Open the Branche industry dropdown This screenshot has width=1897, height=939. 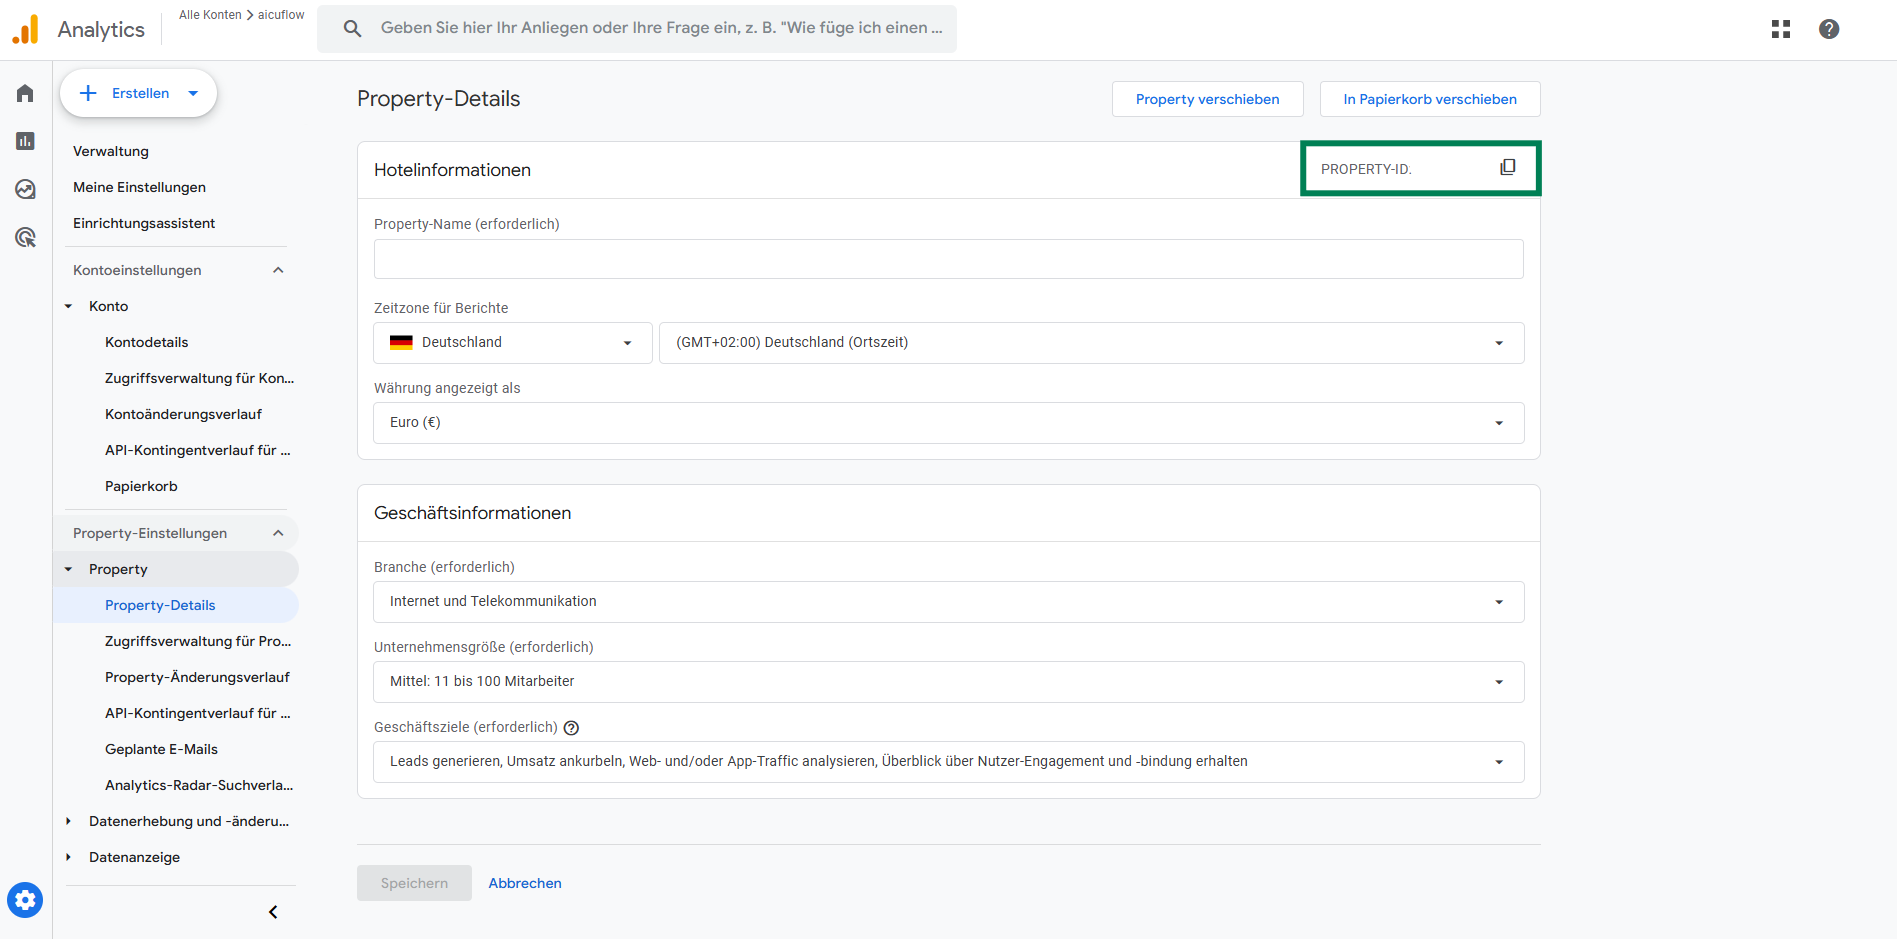pyautogui.click(x=948, y=602)
